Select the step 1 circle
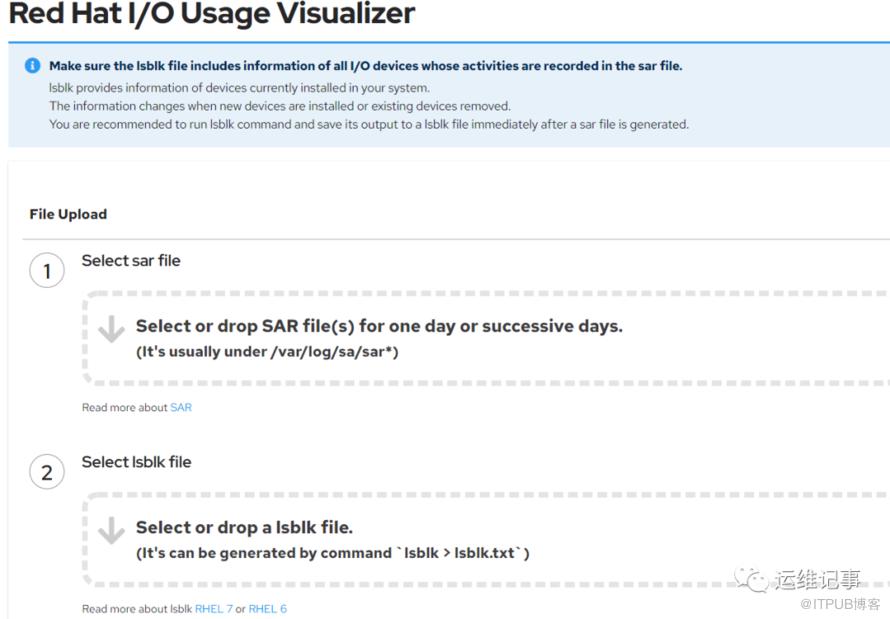 click(x=47, y=270)
